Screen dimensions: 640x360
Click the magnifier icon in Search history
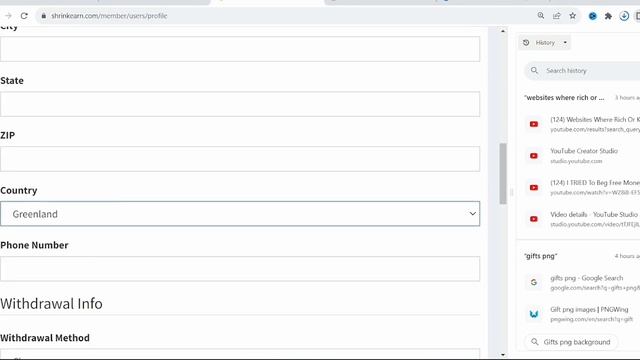coord(534,71)
